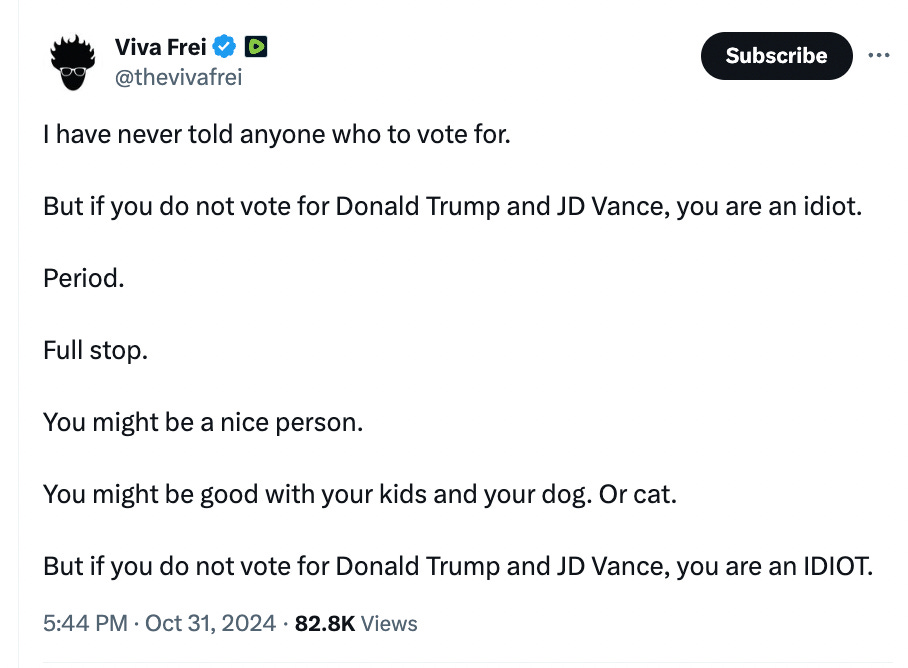
Task: Click the final line's 'But if you' opening
Action: [x=98, y=566]
